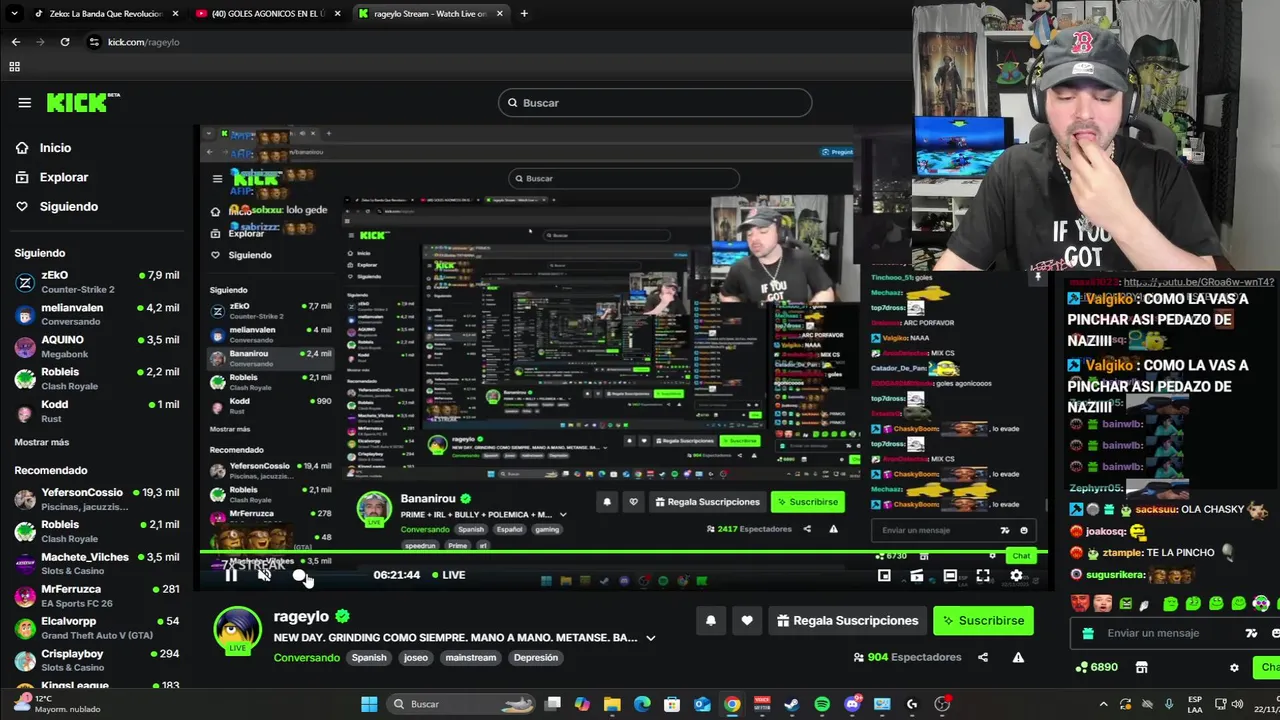Expand stream title with chevron
Screen dimensions: 1280x720
[651, 638]
